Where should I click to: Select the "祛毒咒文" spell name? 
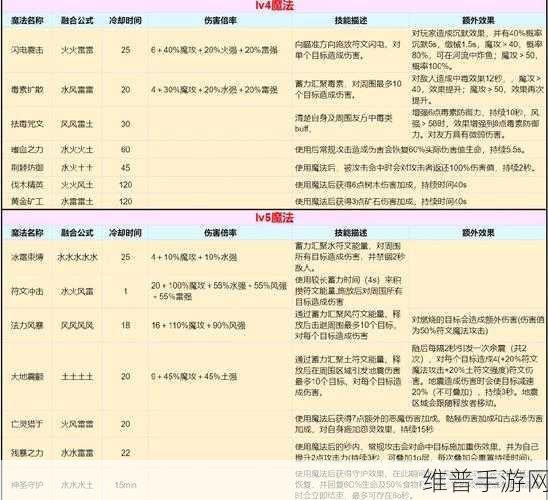(x=27, y=124)
